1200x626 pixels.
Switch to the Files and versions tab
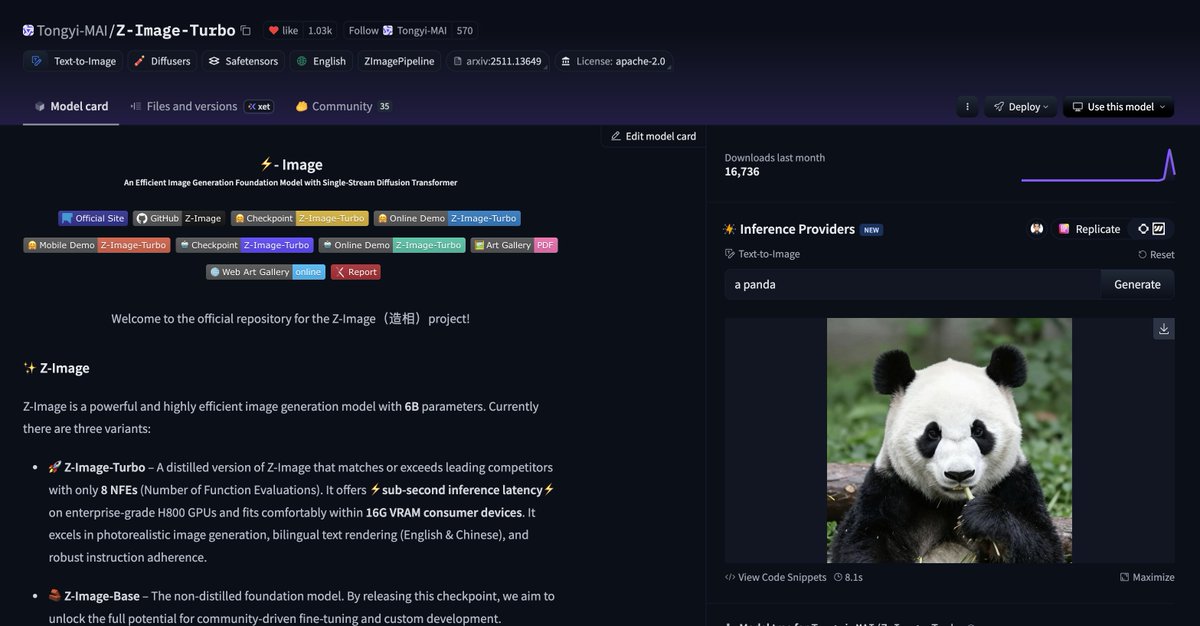pyautogui.click(x=191, y=106)
